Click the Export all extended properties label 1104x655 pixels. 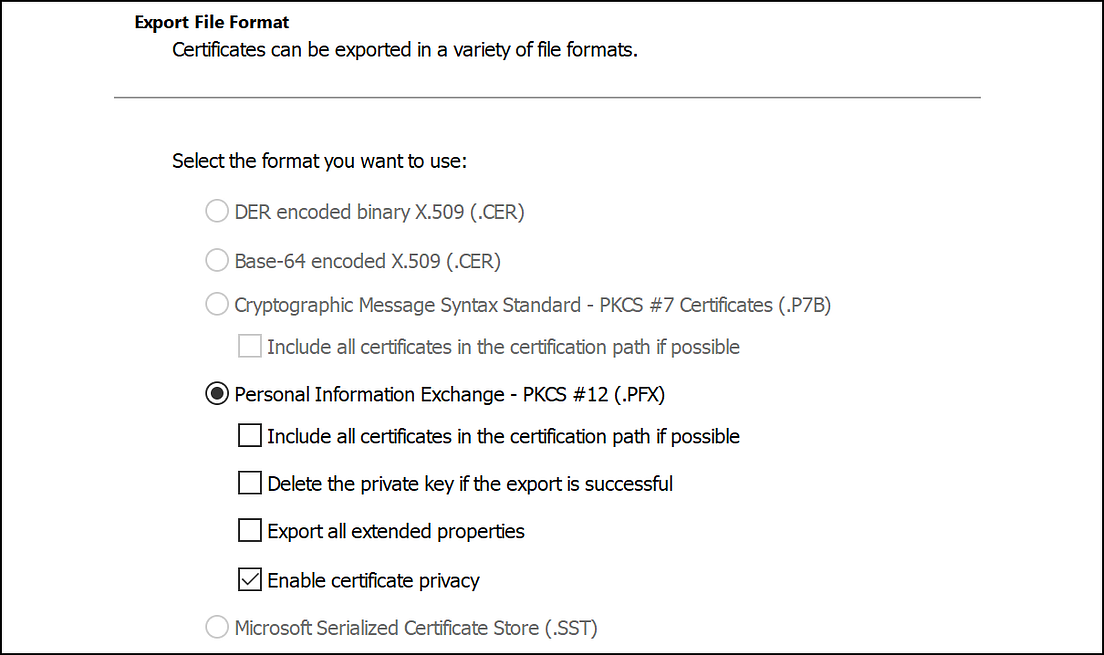coord(395,531)
